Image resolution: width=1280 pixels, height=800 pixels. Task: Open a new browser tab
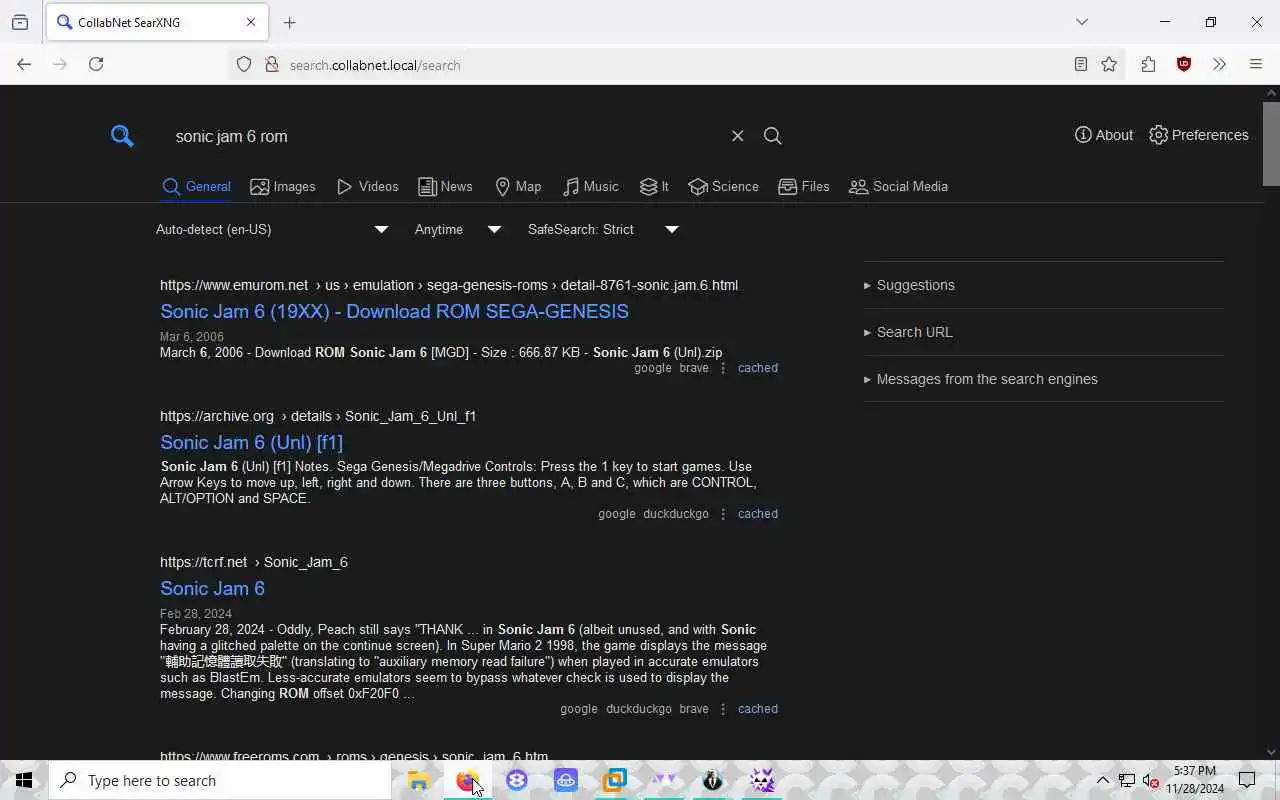[x=289, y=22]
